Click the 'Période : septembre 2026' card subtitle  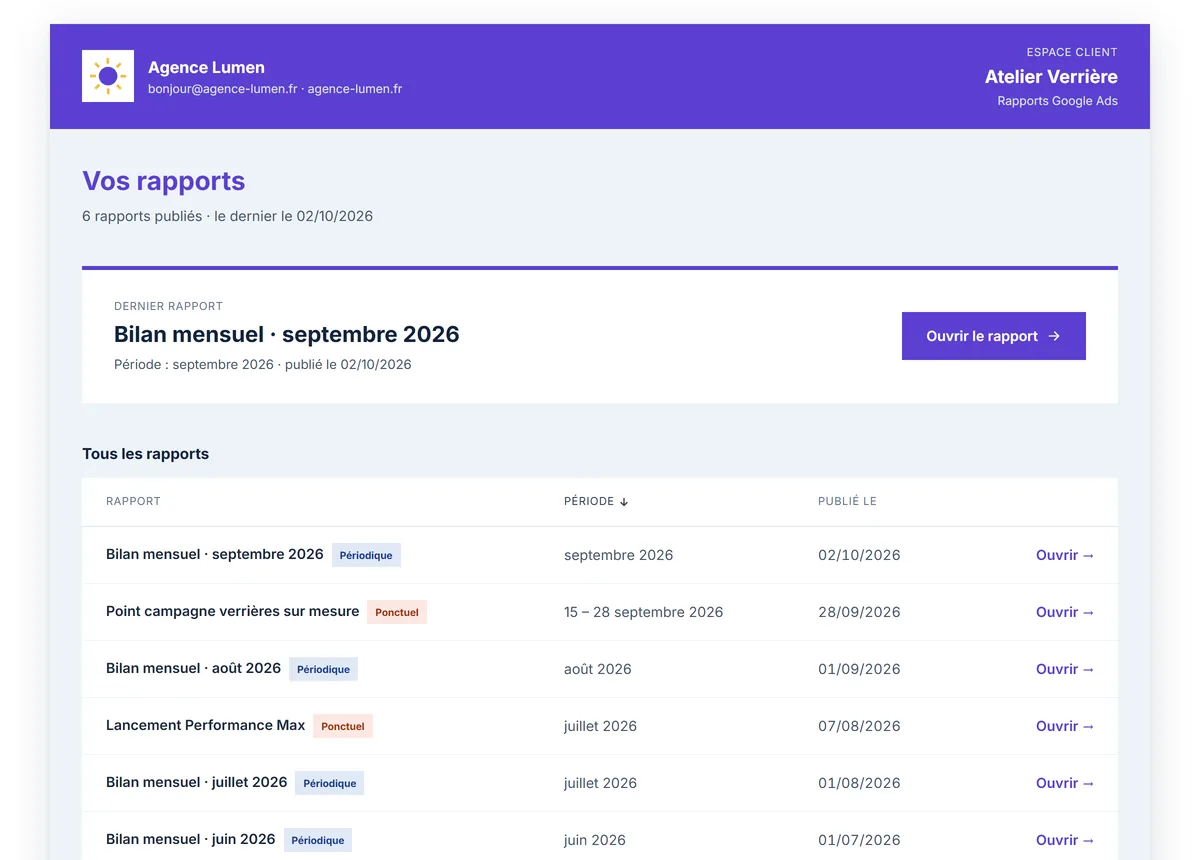click(x=263, y=365)
